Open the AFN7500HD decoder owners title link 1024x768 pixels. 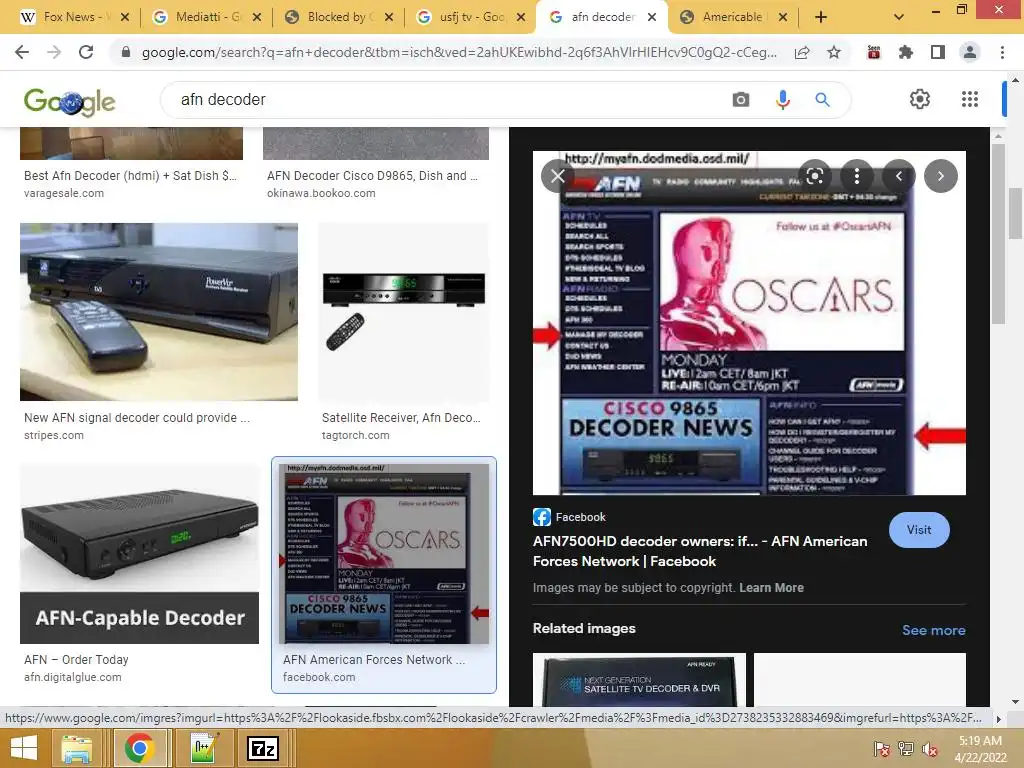pyautogui.click(x=700, y=551)
